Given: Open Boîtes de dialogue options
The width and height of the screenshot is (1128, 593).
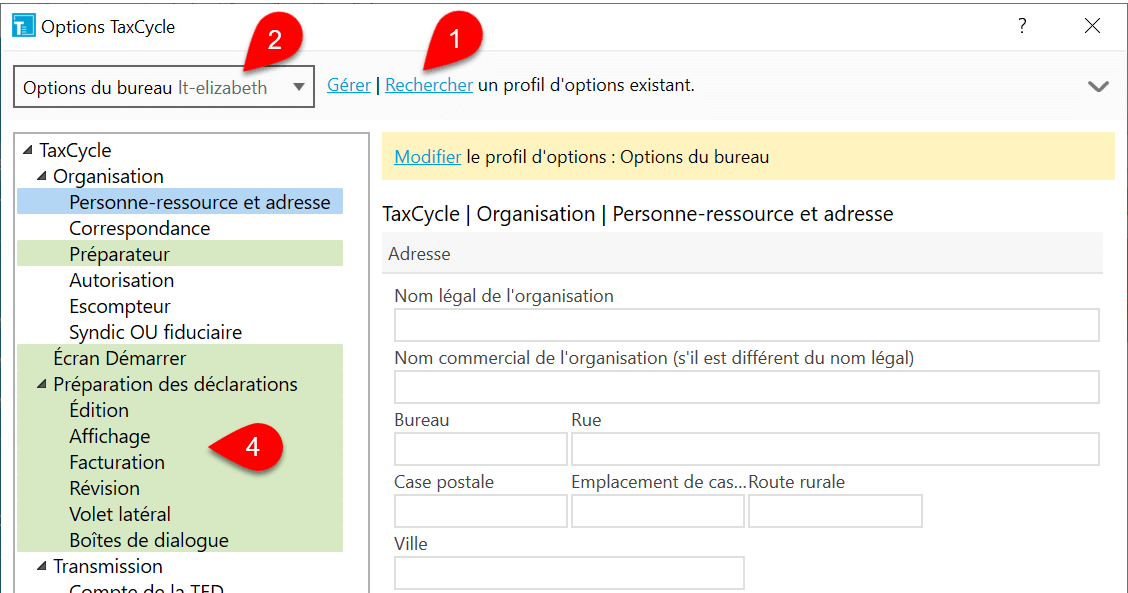Looking at the screenshot, I should (180, 540).
